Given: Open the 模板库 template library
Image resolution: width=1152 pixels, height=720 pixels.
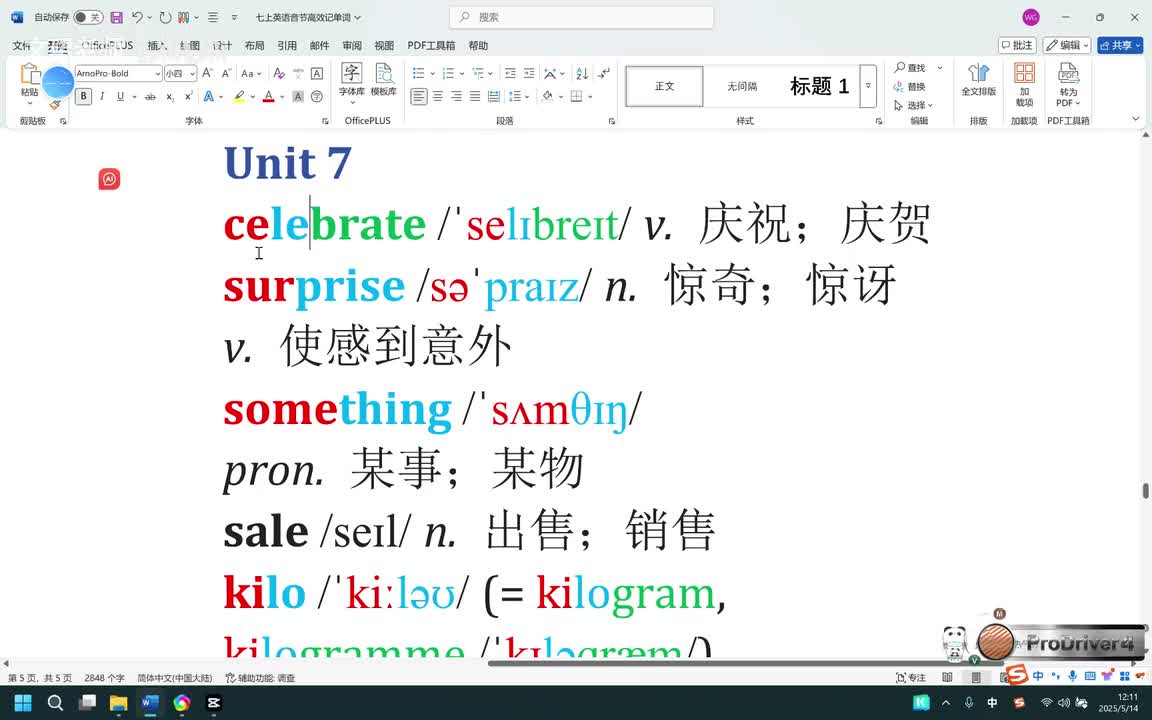Looking at the screenshot, I should coord(384,79).
